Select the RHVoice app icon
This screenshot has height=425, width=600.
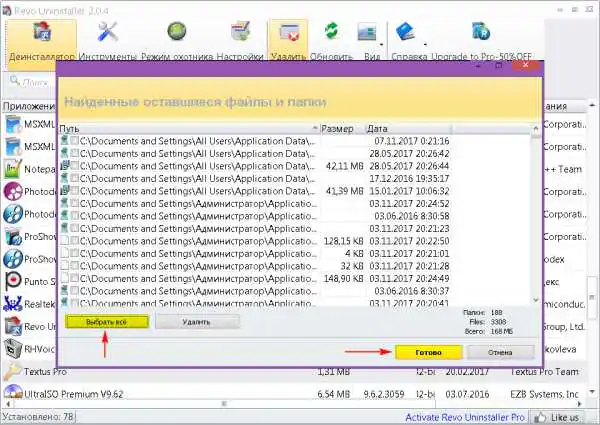[13, 349]
